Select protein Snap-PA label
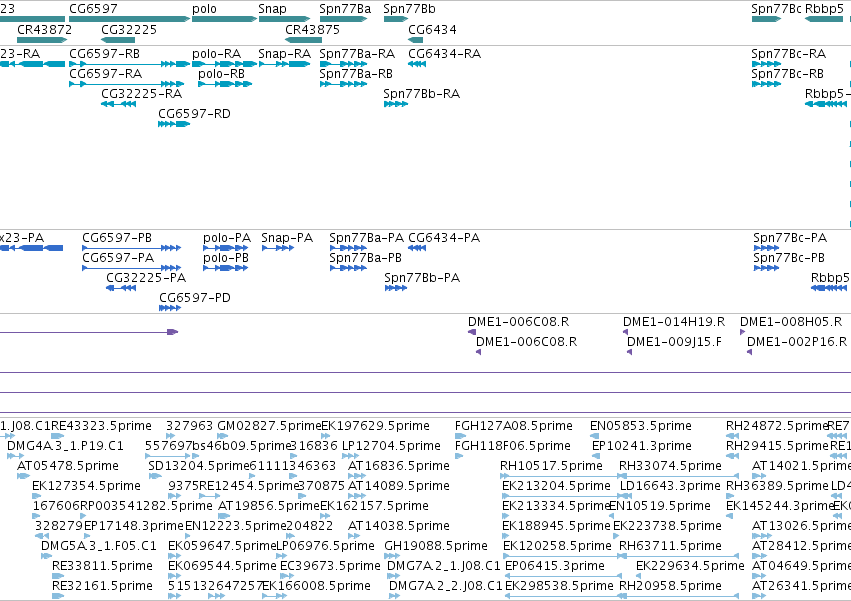 pyautogui.click(x=287, y=238)
